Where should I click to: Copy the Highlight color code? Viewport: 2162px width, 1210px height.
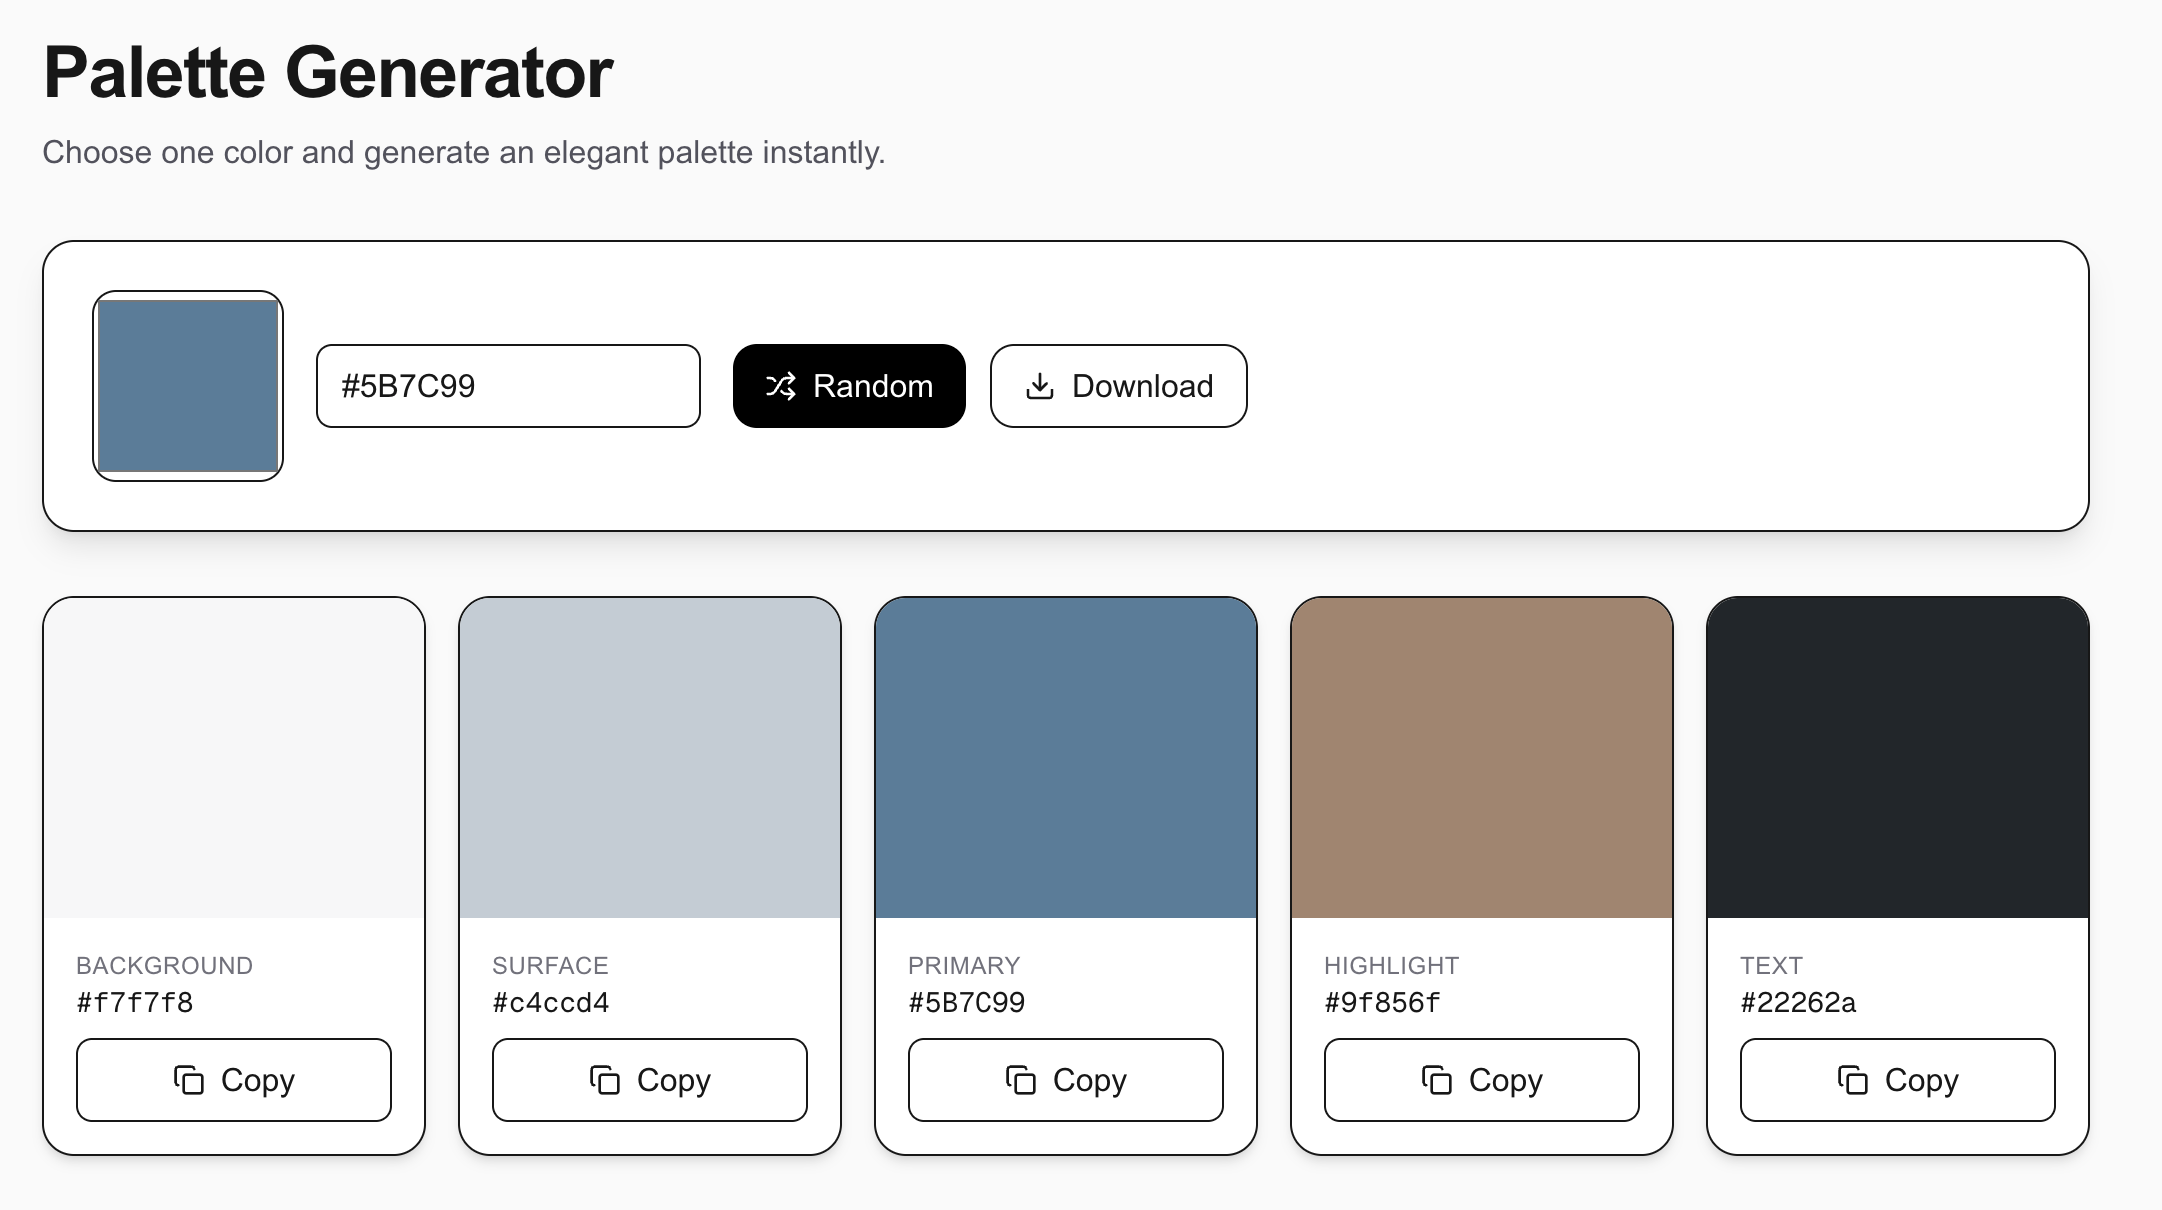[x=1482, y=1080]
